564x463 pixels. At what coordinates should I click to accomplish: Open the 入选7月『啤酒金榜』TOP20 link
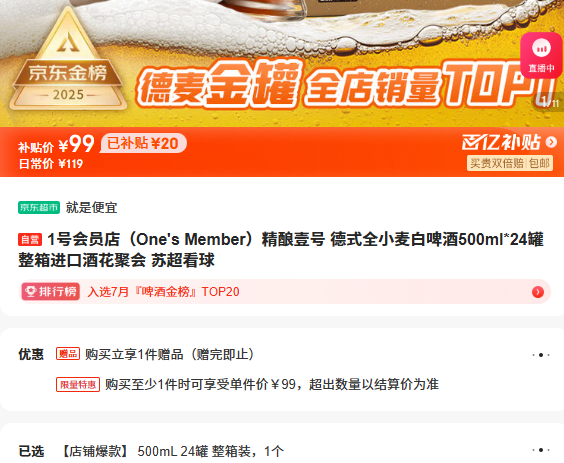click(163, 292)
